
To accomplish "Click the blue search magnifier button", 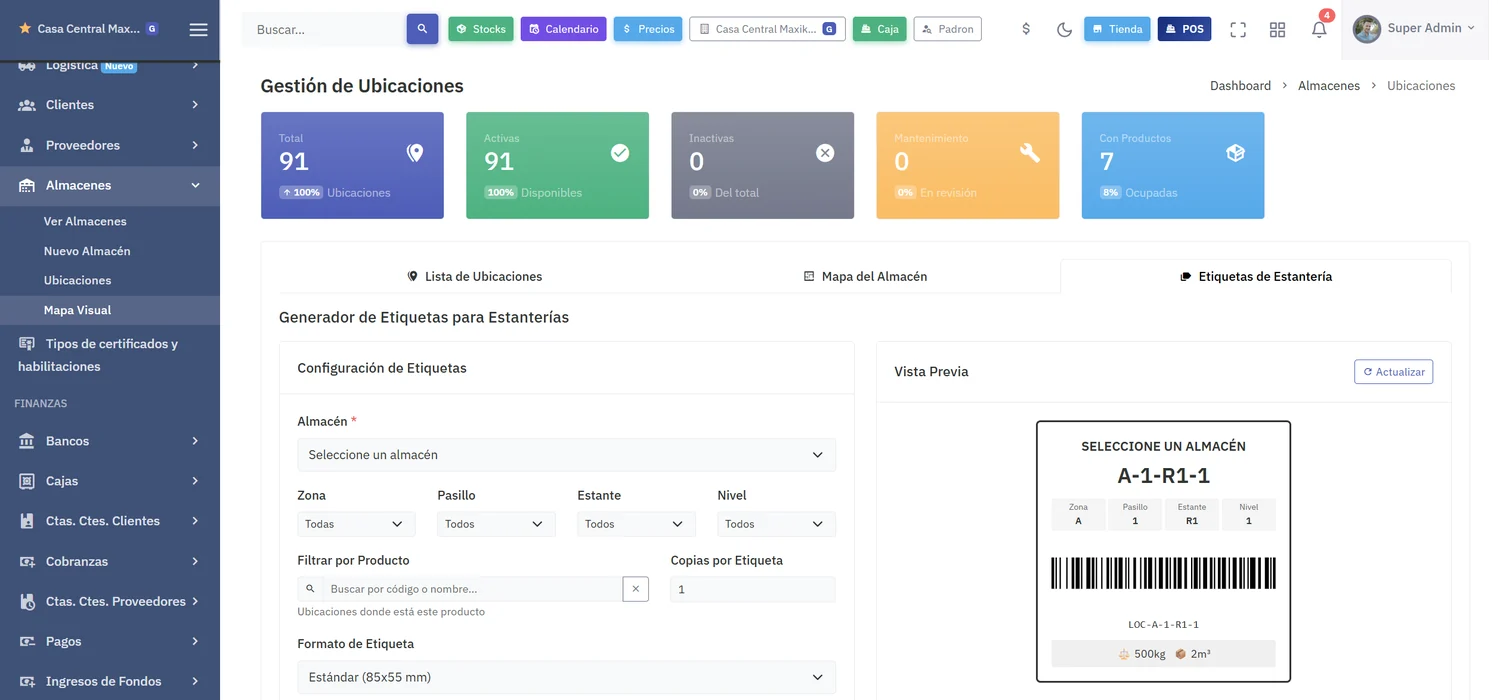I will pos(422,29).
